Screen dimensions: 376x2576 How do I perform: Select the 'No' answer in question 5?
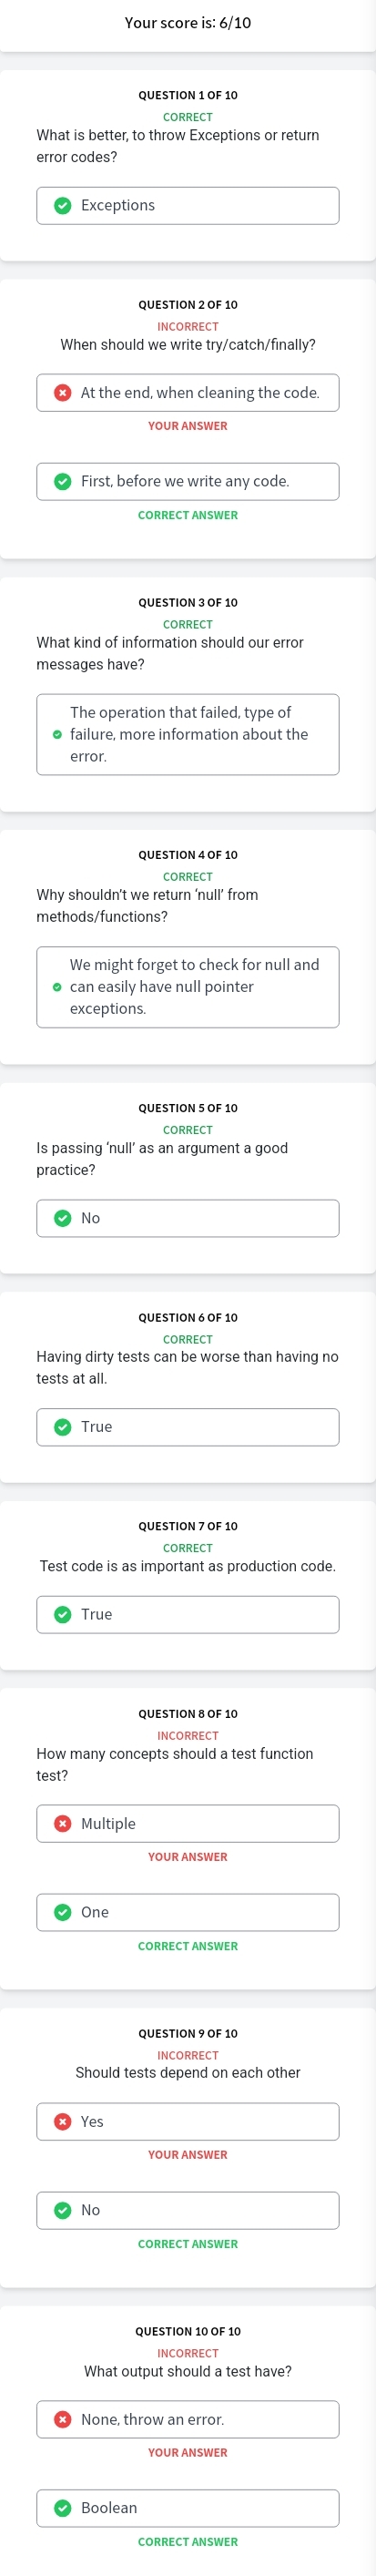pos(188,1218)
